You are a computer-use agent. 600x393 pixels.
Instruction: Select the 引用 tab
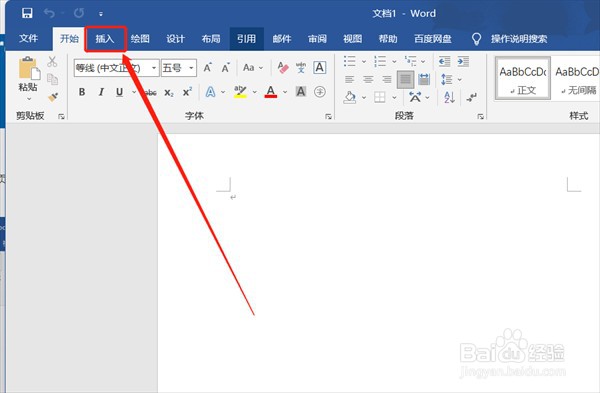click(x=246, y=39)
